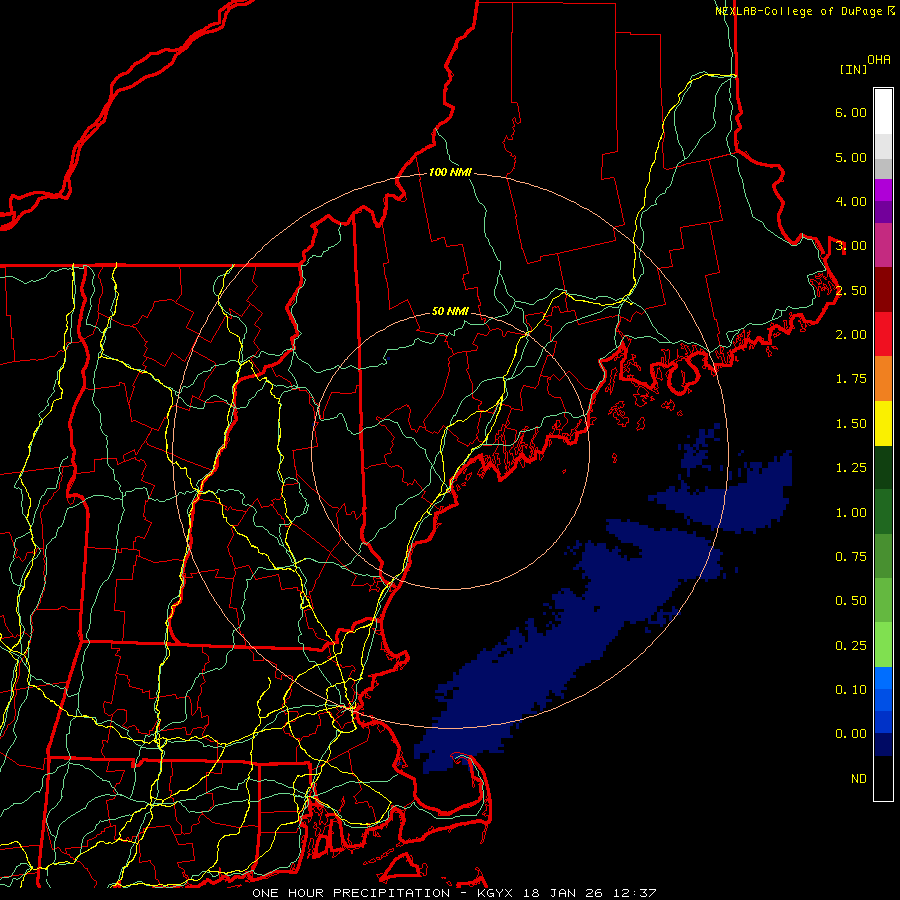Screen dimensions: 900x900
Task: Click the OHA product label above legend
Action: [879, 59]
